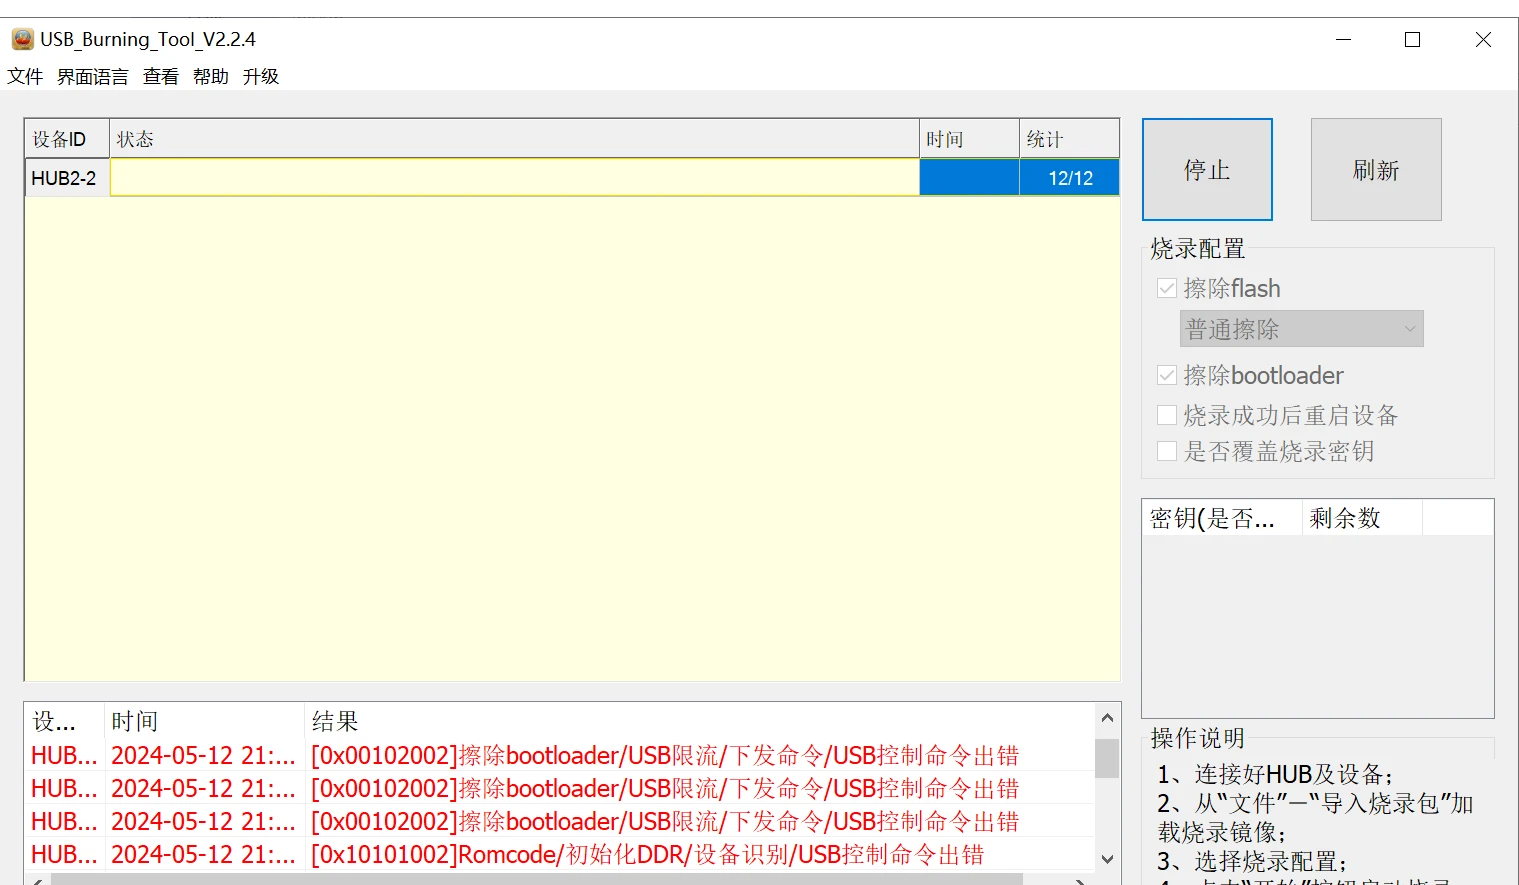
Task: Enable 烧录成功后重启设备 checkbox
Action: point(1166,415)
